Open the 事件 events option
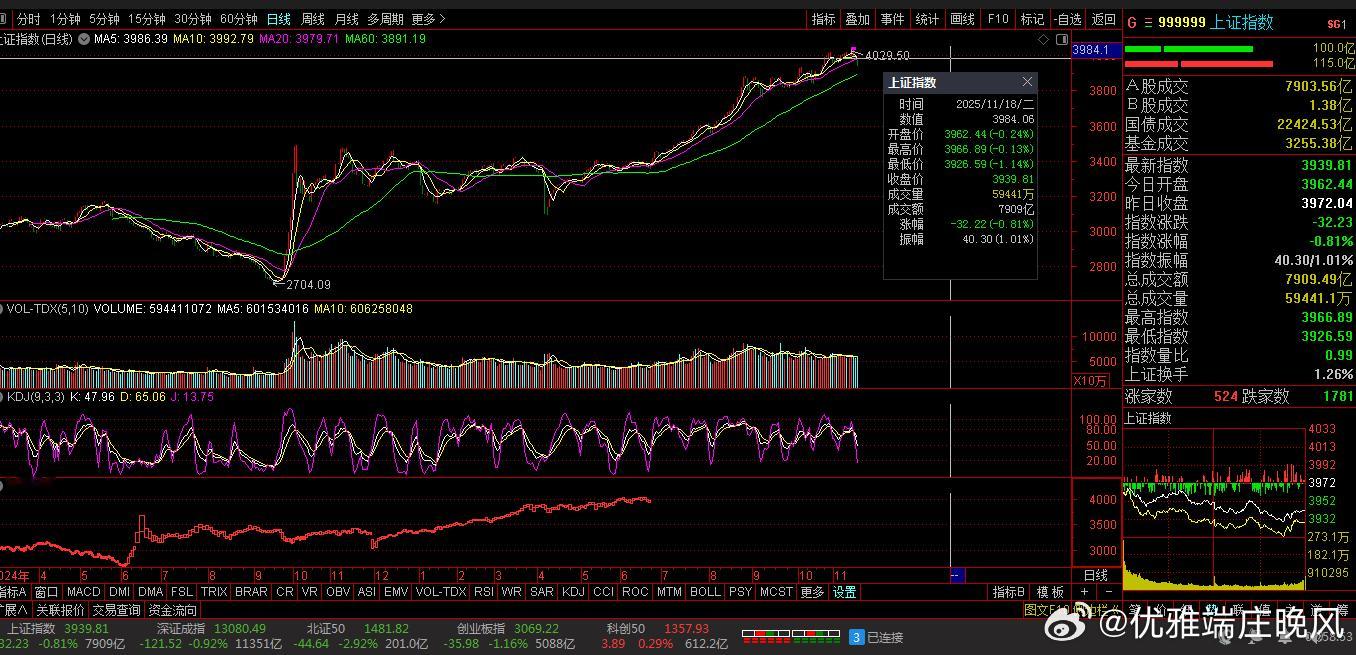 click(x=892, y=19)
